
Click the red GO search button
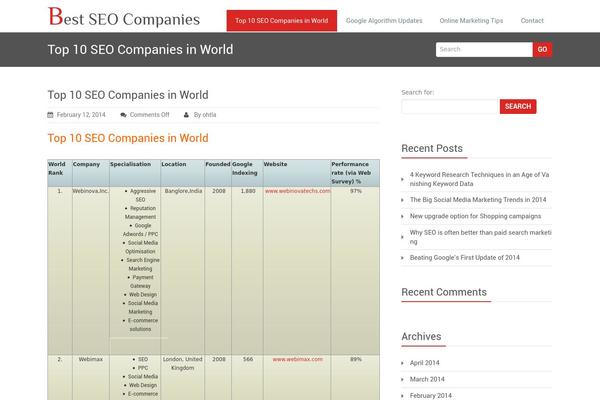point(542,49)
